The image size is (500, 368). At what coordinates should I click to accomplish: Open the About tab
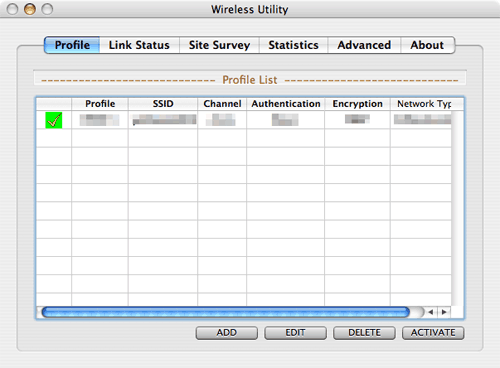[x=427, y=45]
